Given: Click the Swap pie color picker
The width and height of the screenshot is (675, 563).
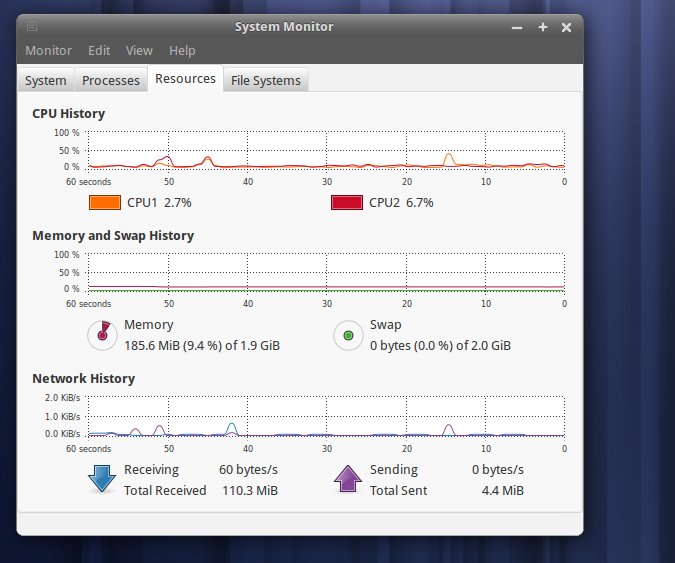Looking at the screenshot, I should pyautogui.click(x=348, y=335).
